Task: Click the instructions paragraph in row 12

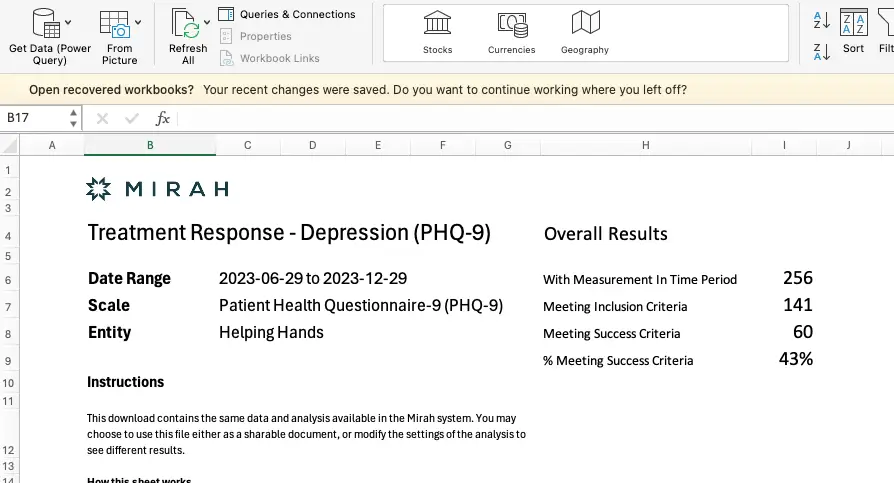Action: [x=306, y=434]
